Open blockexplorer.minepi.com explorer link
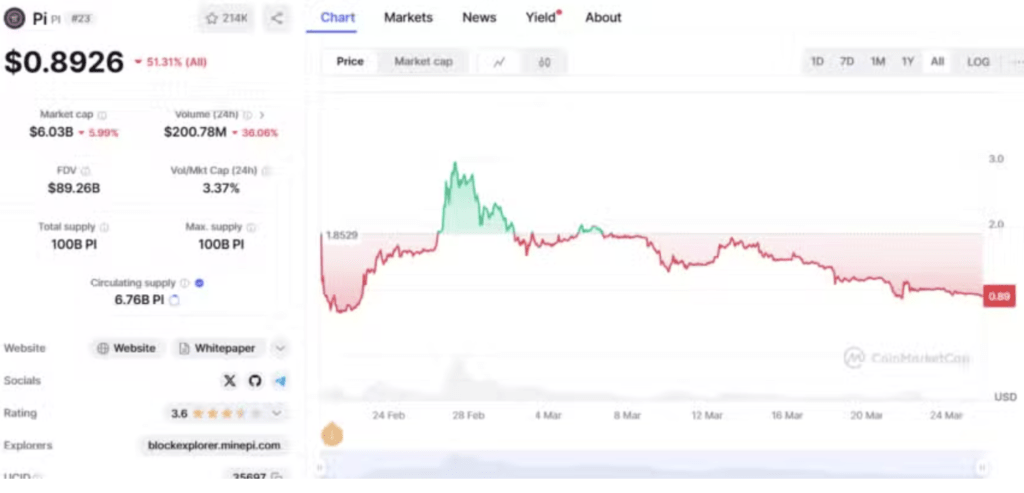Viewport: 1024px width, 493px height. 214,445
